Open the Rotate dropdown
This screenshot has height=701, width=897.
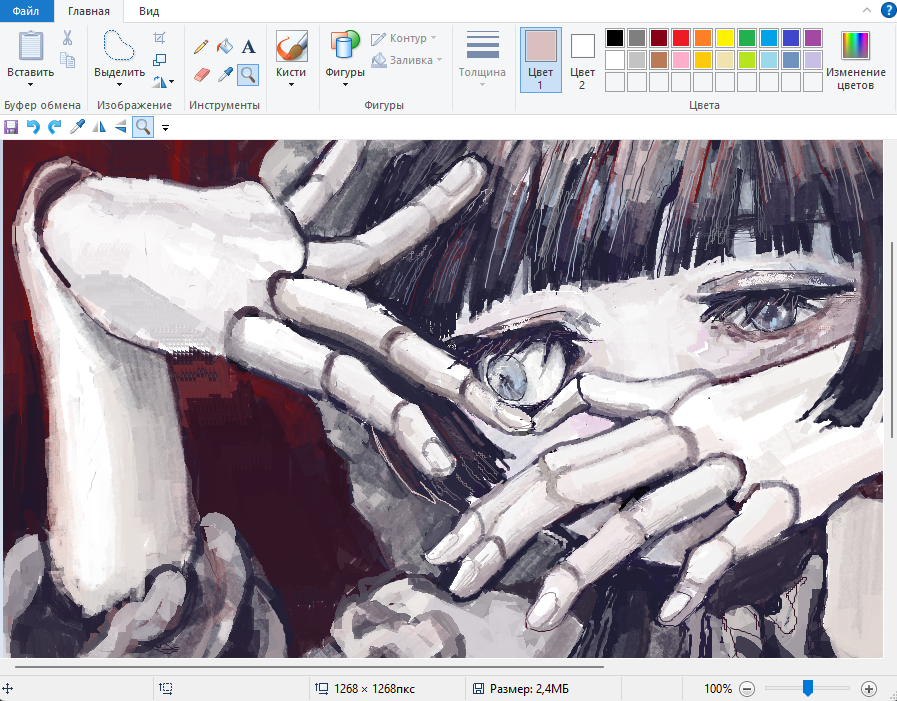pos(163,82)
